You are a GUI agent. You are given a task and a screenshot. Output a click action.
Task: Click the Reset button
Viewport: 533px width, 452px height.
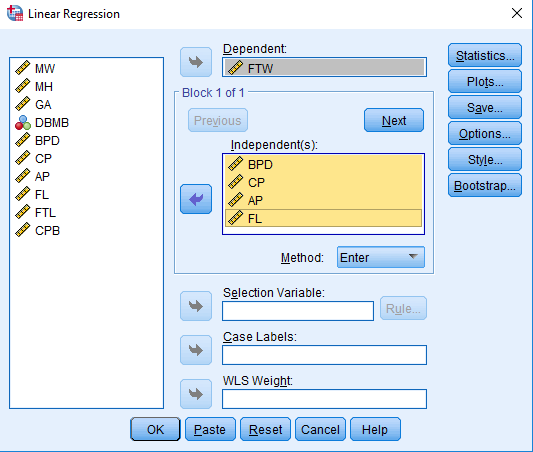pos(265,430)
